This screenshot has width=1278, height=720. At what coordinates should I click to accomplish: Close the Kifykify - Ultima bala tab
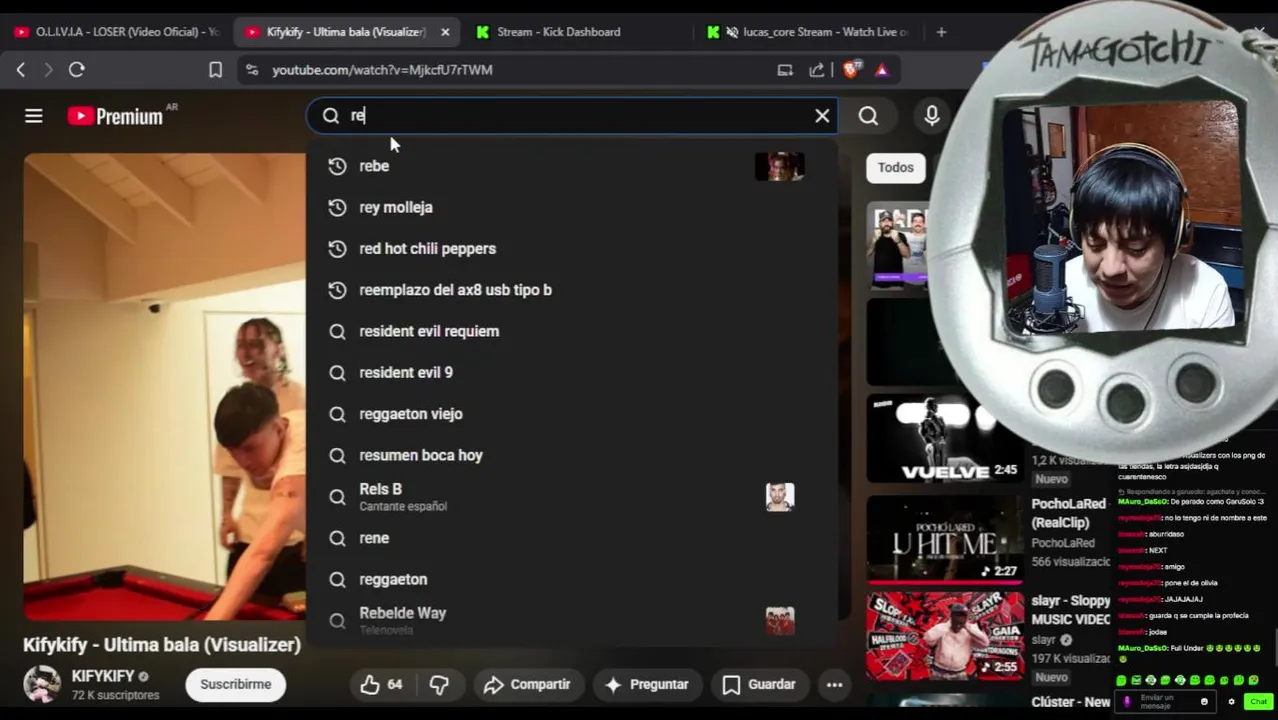point(445,32)
